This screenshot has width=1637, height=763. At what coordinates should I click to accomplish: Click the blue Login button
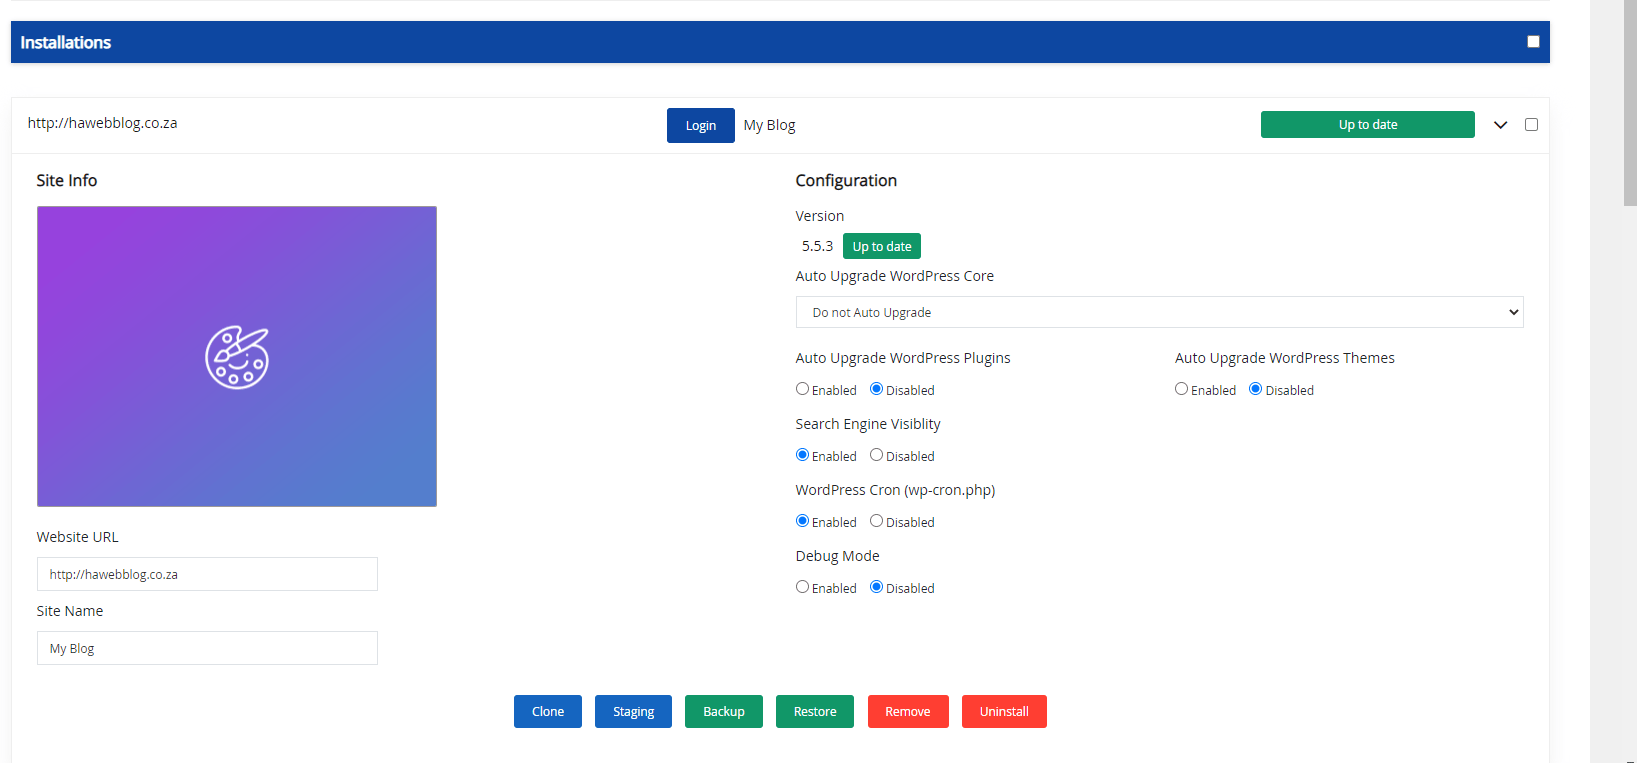coord(700,125)
